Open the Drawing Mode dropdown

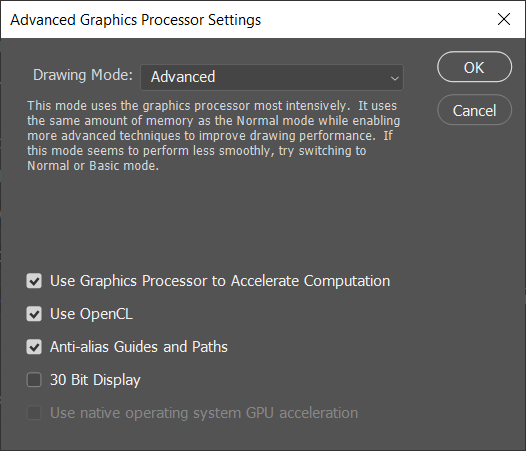point(272,77)
